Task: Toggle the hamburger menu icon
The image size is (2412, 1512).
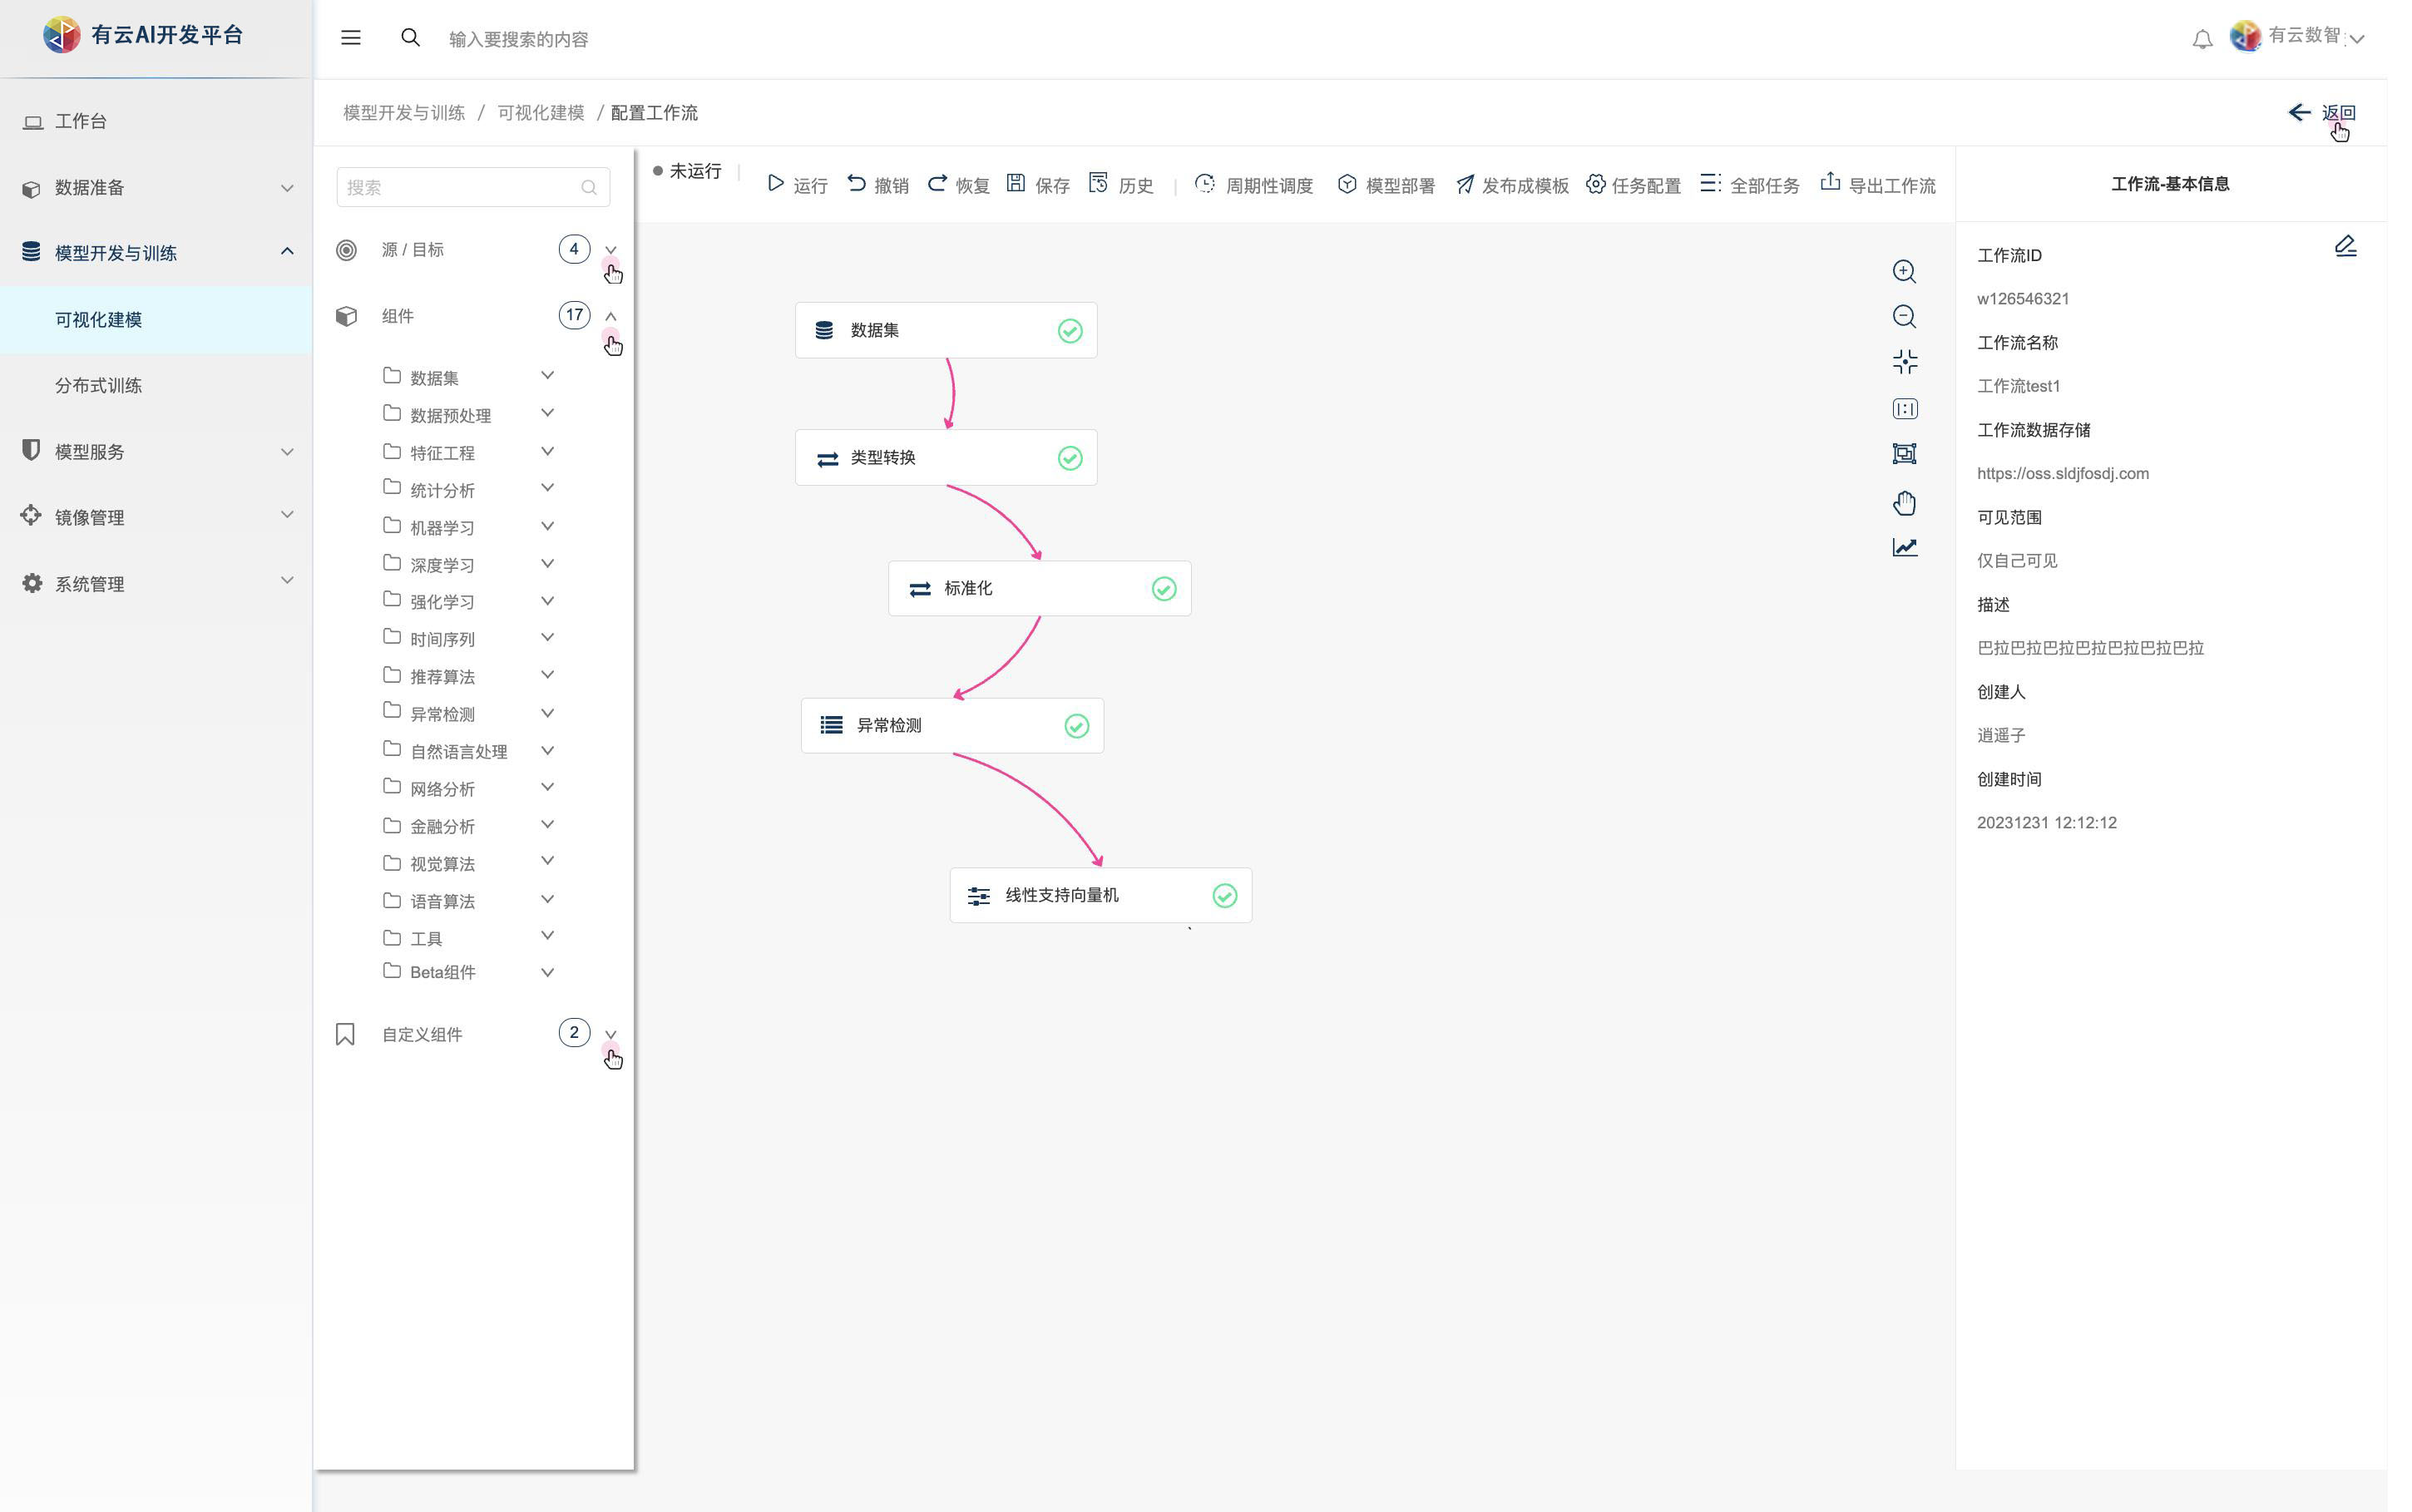Action: pos(350,38)
